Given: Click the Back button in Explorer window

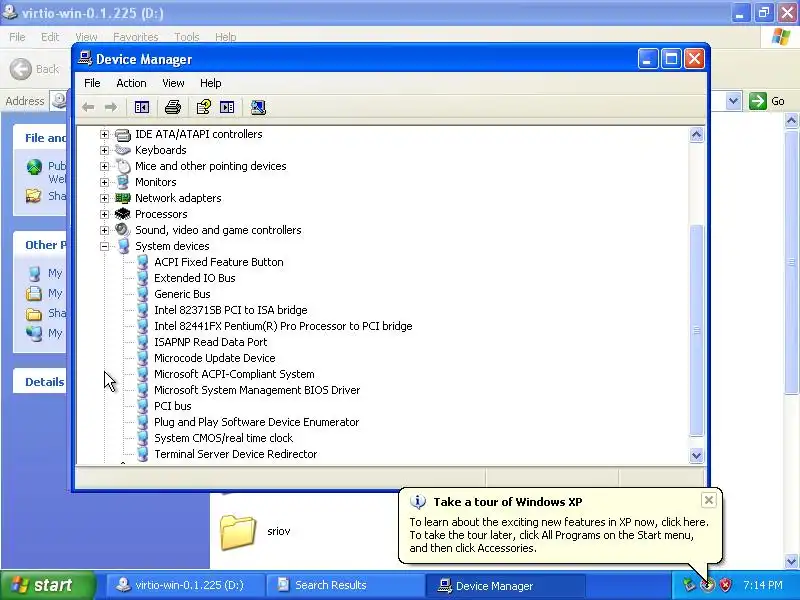Looking at the screenshot, I should click(x=35, y=69).
